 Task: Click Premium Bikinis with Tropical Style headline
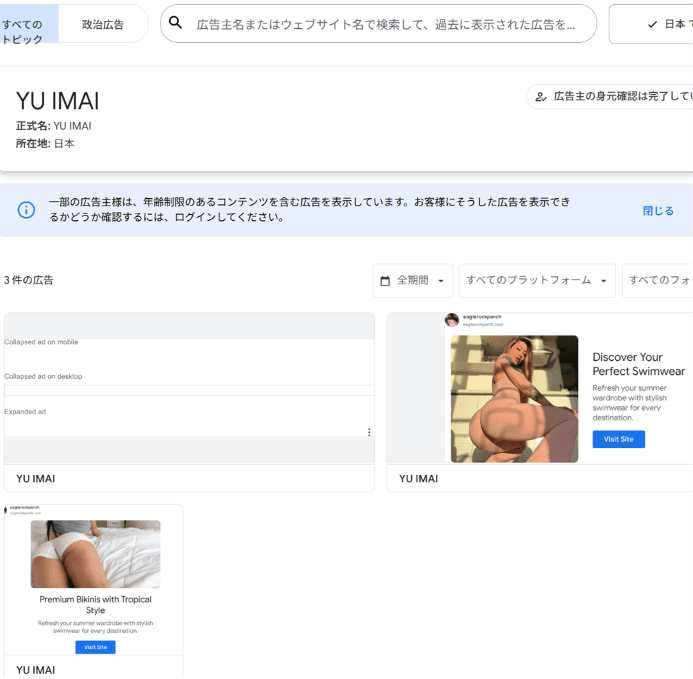(95, 605)
